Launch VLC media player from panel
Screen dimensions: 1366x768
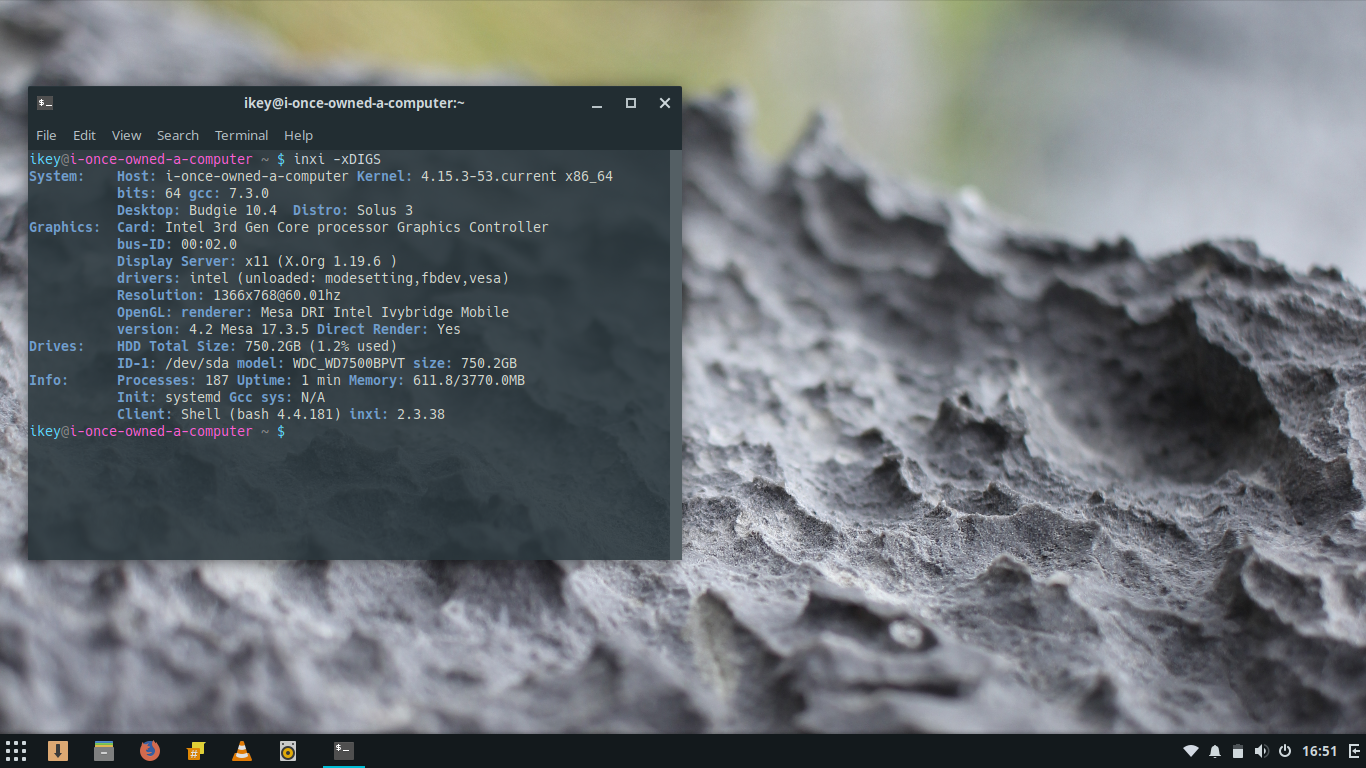pyautogui.click(x=242, y=751)
